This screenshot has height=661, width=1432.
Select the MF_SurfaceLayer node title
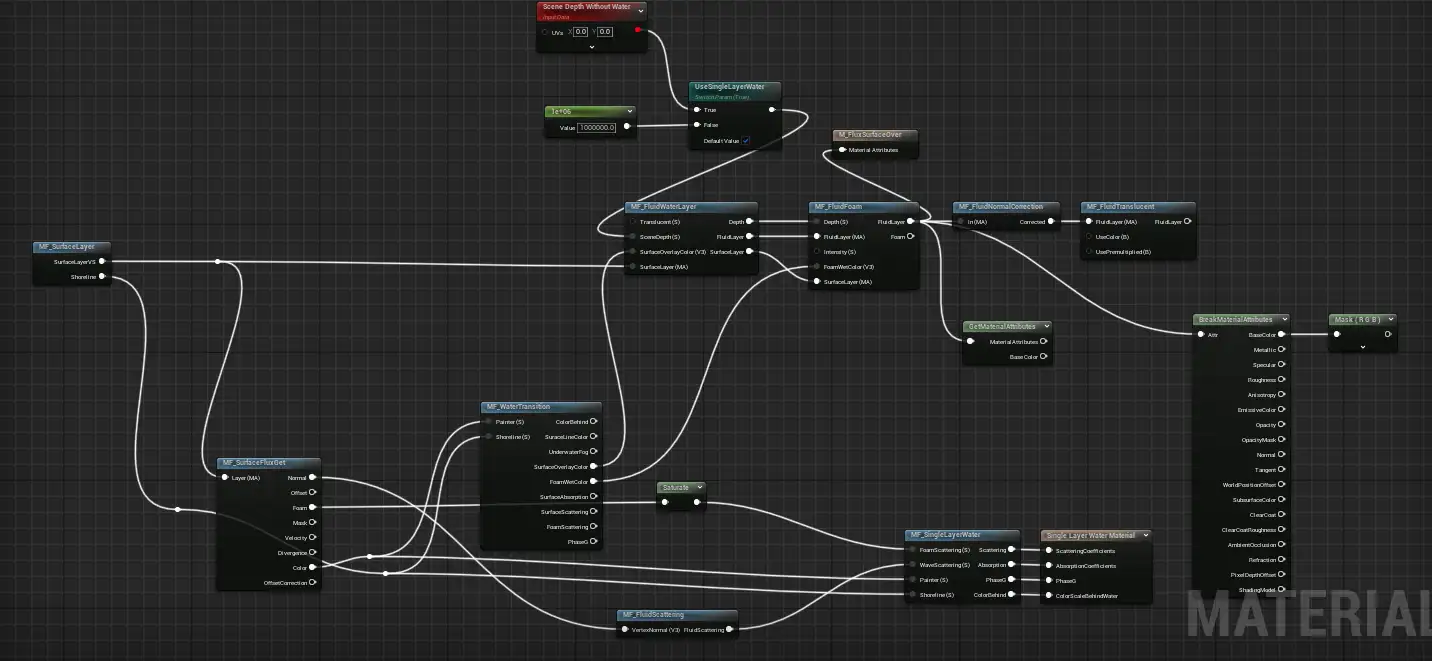[x=67, y=247]
